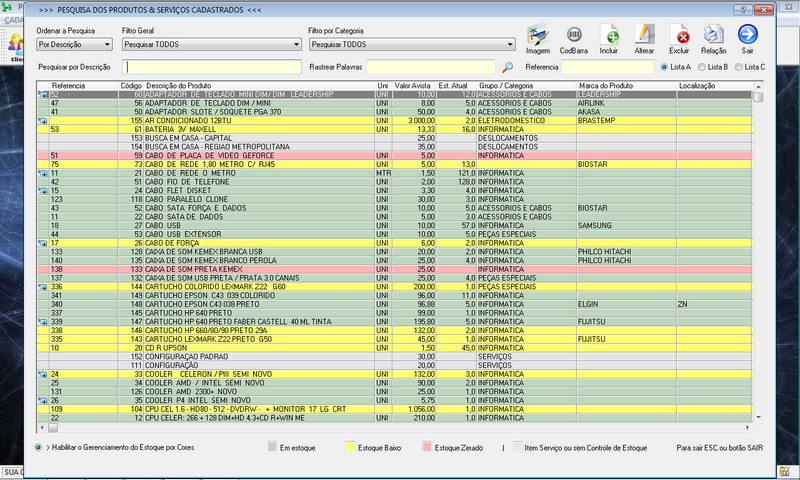
Task: Select the Lista A radio button
Action: tap(664, 67)
